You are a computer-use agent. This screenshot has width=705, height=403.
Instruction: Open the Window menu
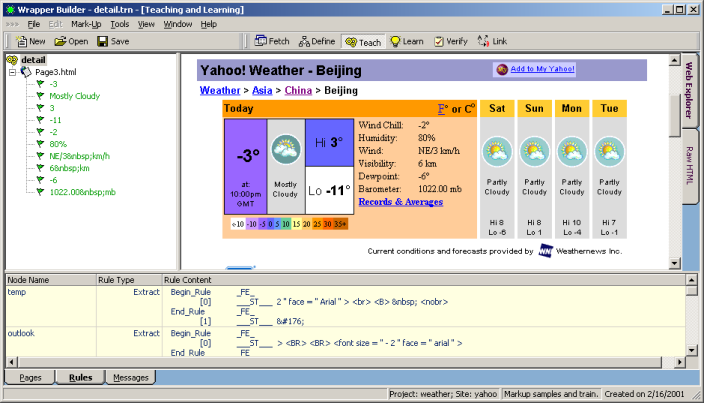178,24
